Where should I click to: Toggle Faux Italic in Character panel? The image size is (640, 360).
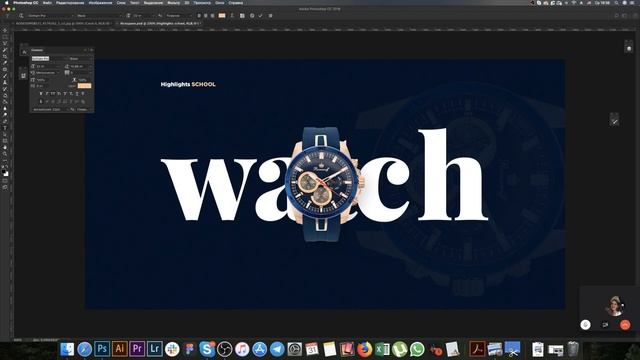pos(47,94)
